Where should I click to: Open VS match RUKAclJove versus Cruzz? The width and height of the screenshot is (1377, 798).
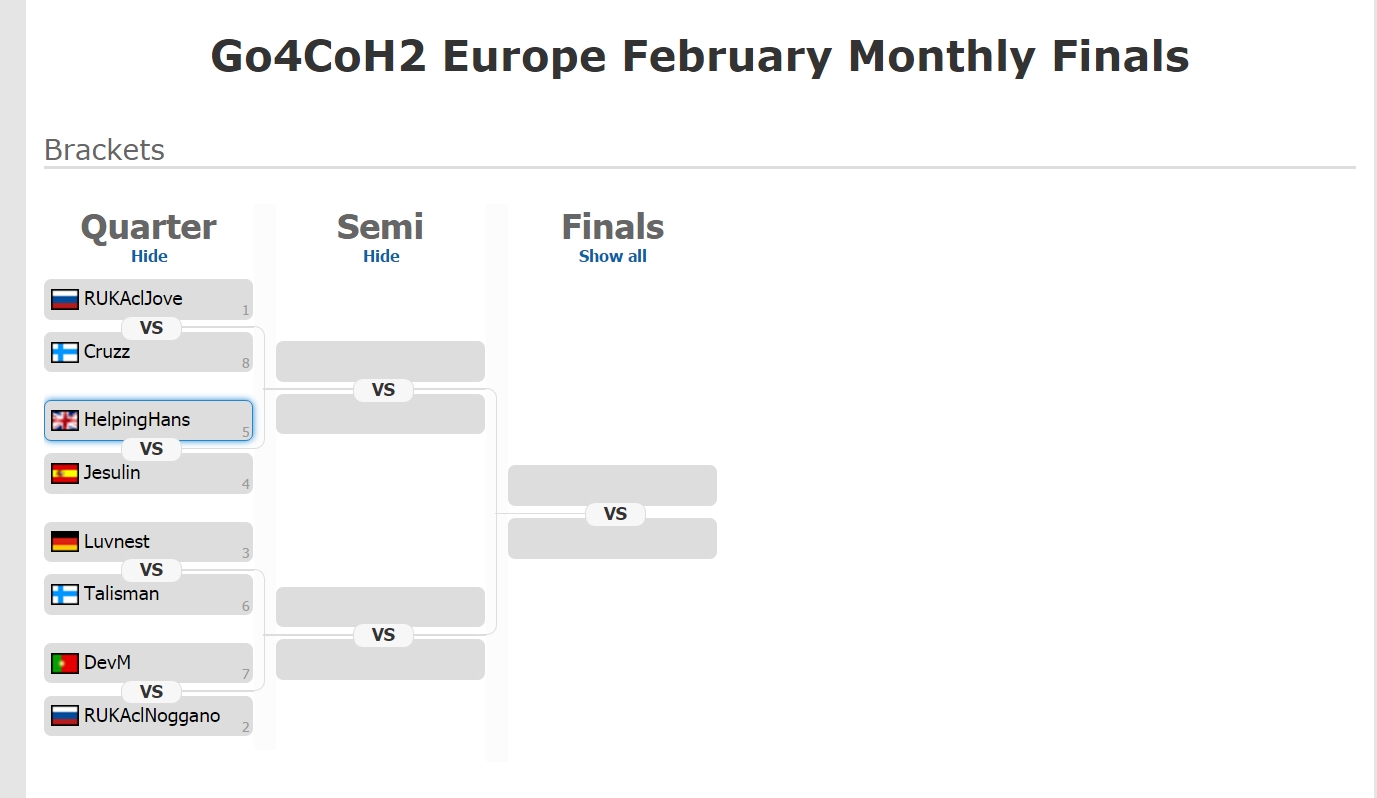[151, 328]
